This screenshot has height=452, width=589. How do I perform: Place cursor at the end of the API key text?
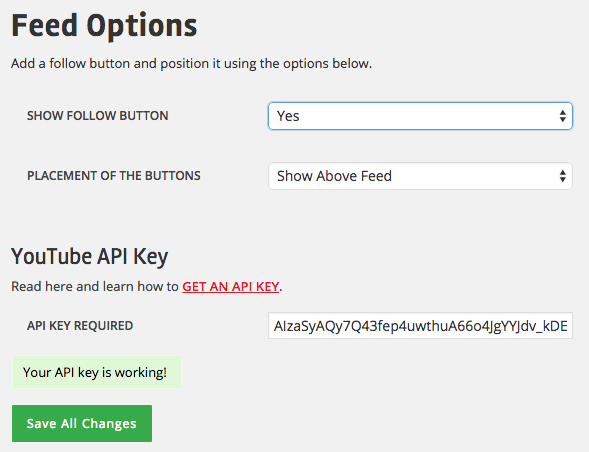click(569, 326)
